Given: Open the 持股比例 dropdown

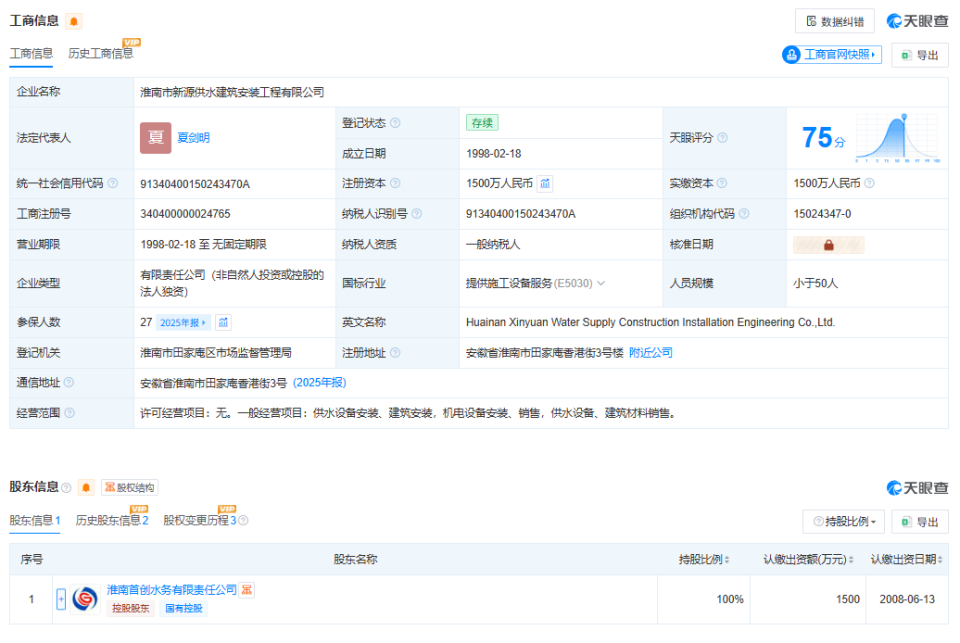Looking at the screenshot, I should click(844, 522).
